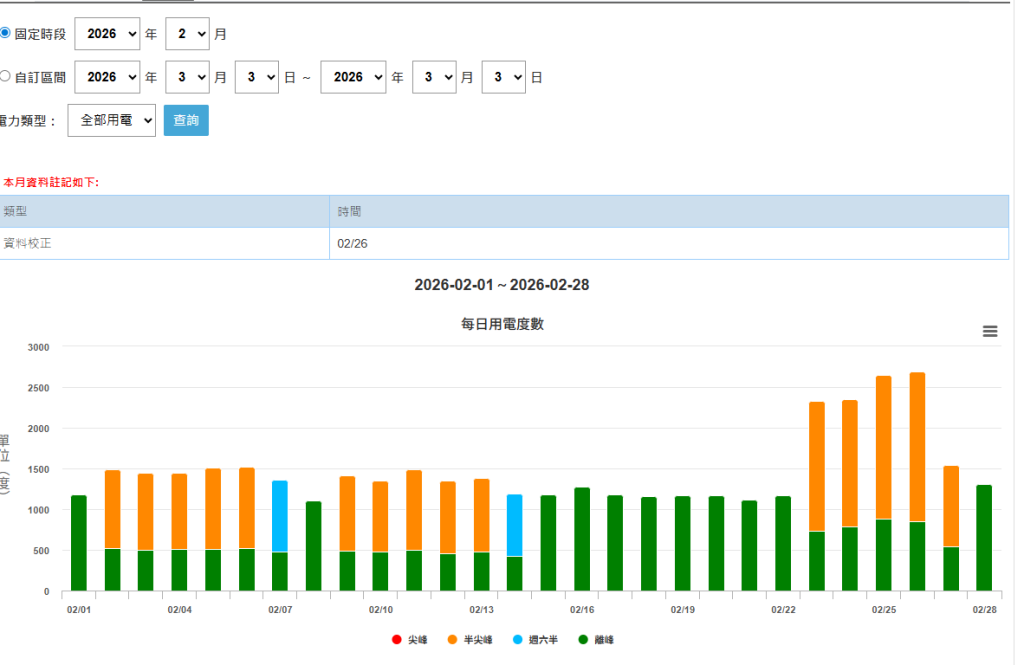Open the custom range end year dropdown
The width and height of the screenshot is (1024, 665).
pos(353,77)
